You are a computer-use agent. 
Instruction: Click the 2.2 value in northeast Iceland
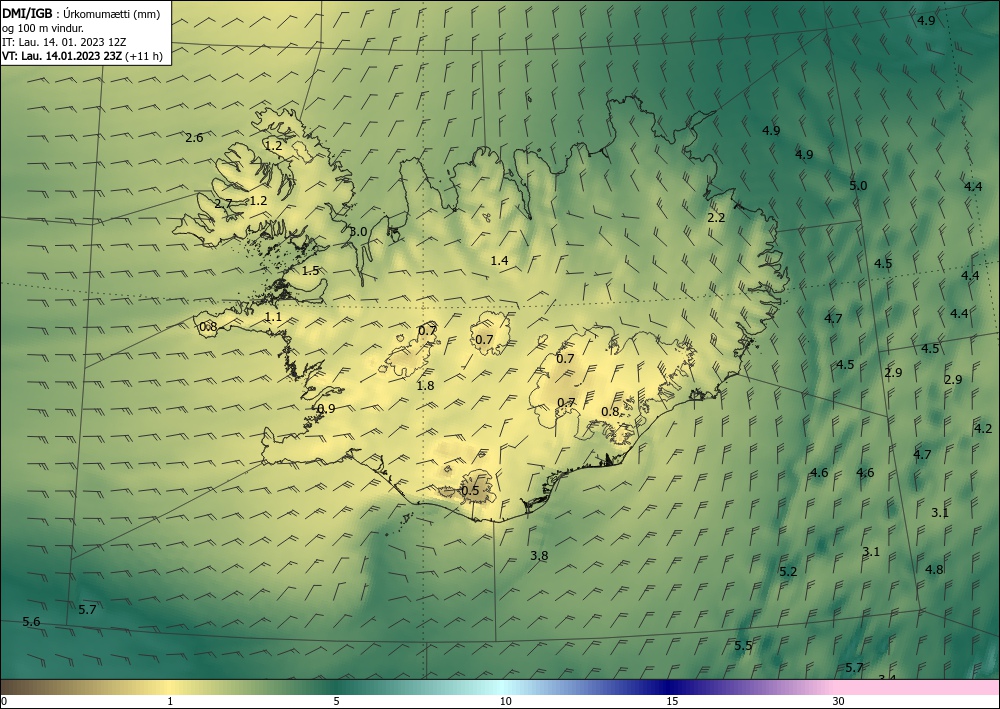coord(716,218)
